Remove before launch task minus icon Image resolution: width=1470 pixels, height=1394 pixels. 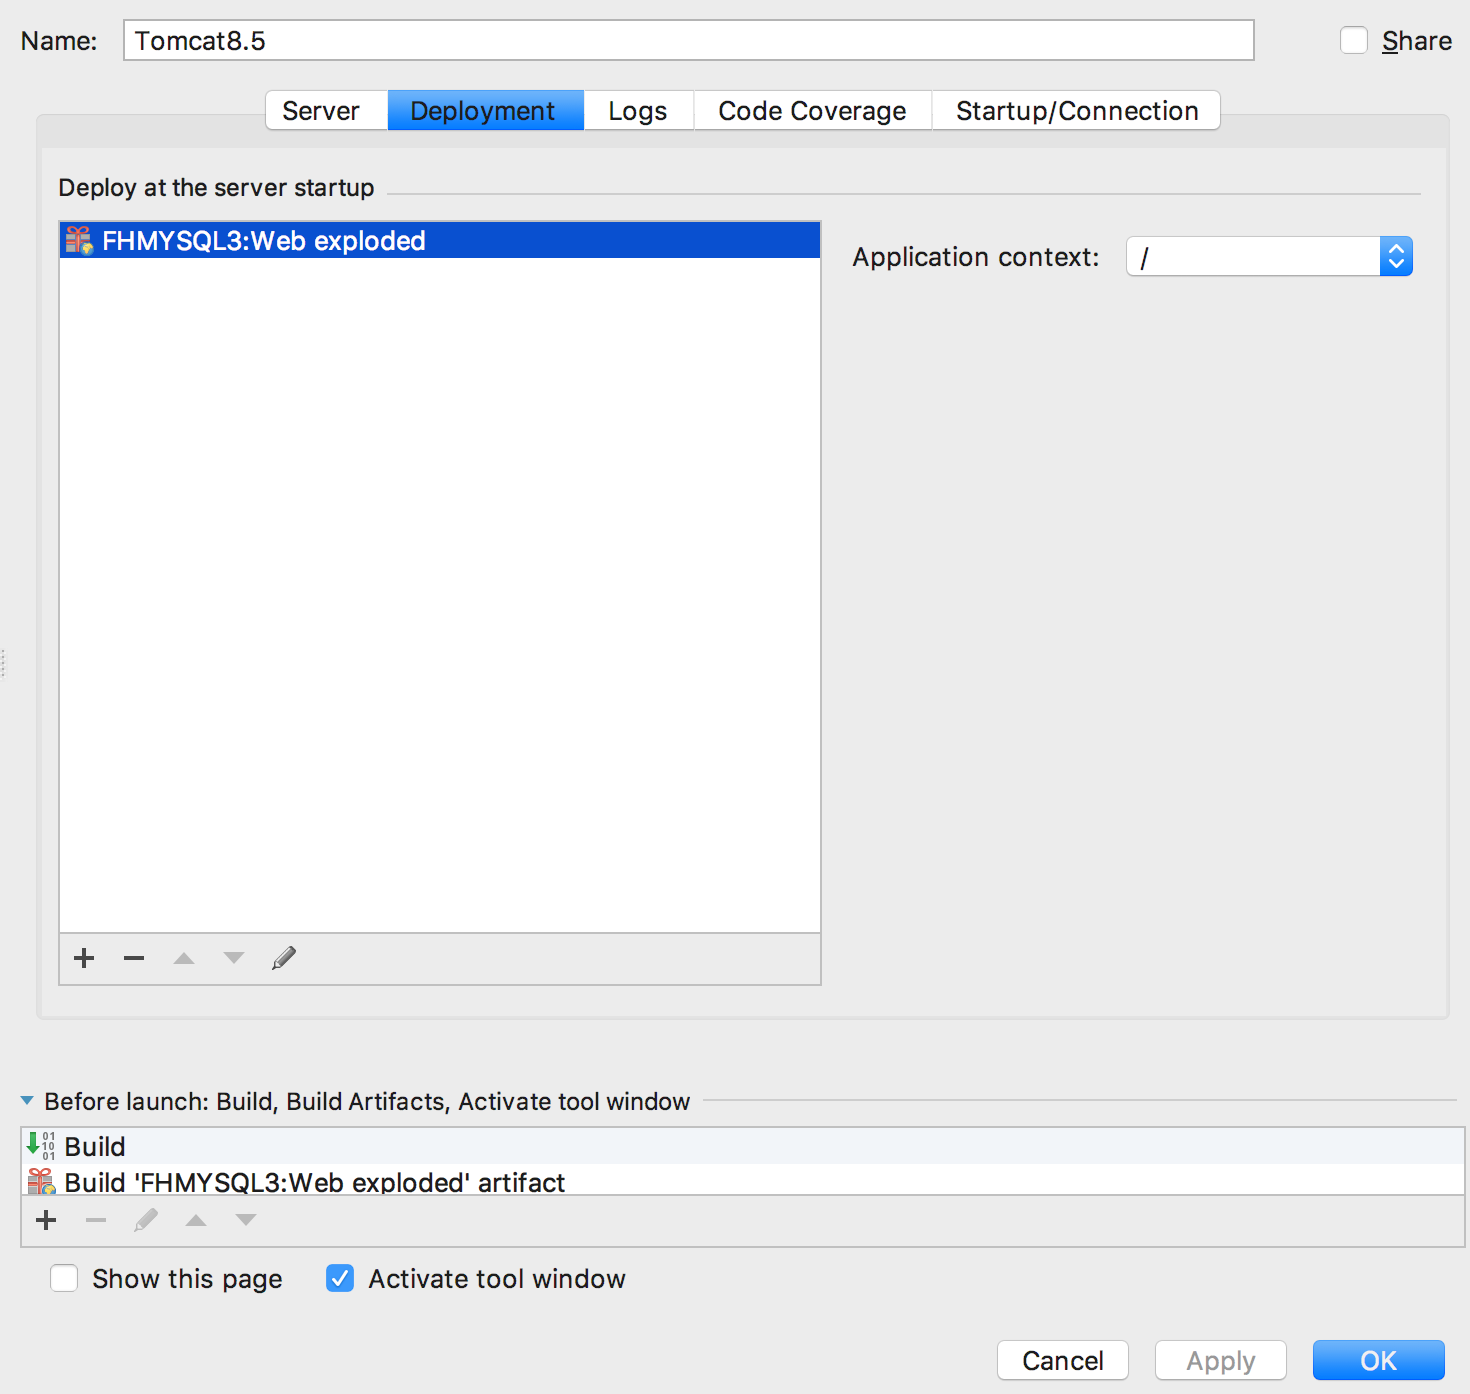[x=96, y=1220]
